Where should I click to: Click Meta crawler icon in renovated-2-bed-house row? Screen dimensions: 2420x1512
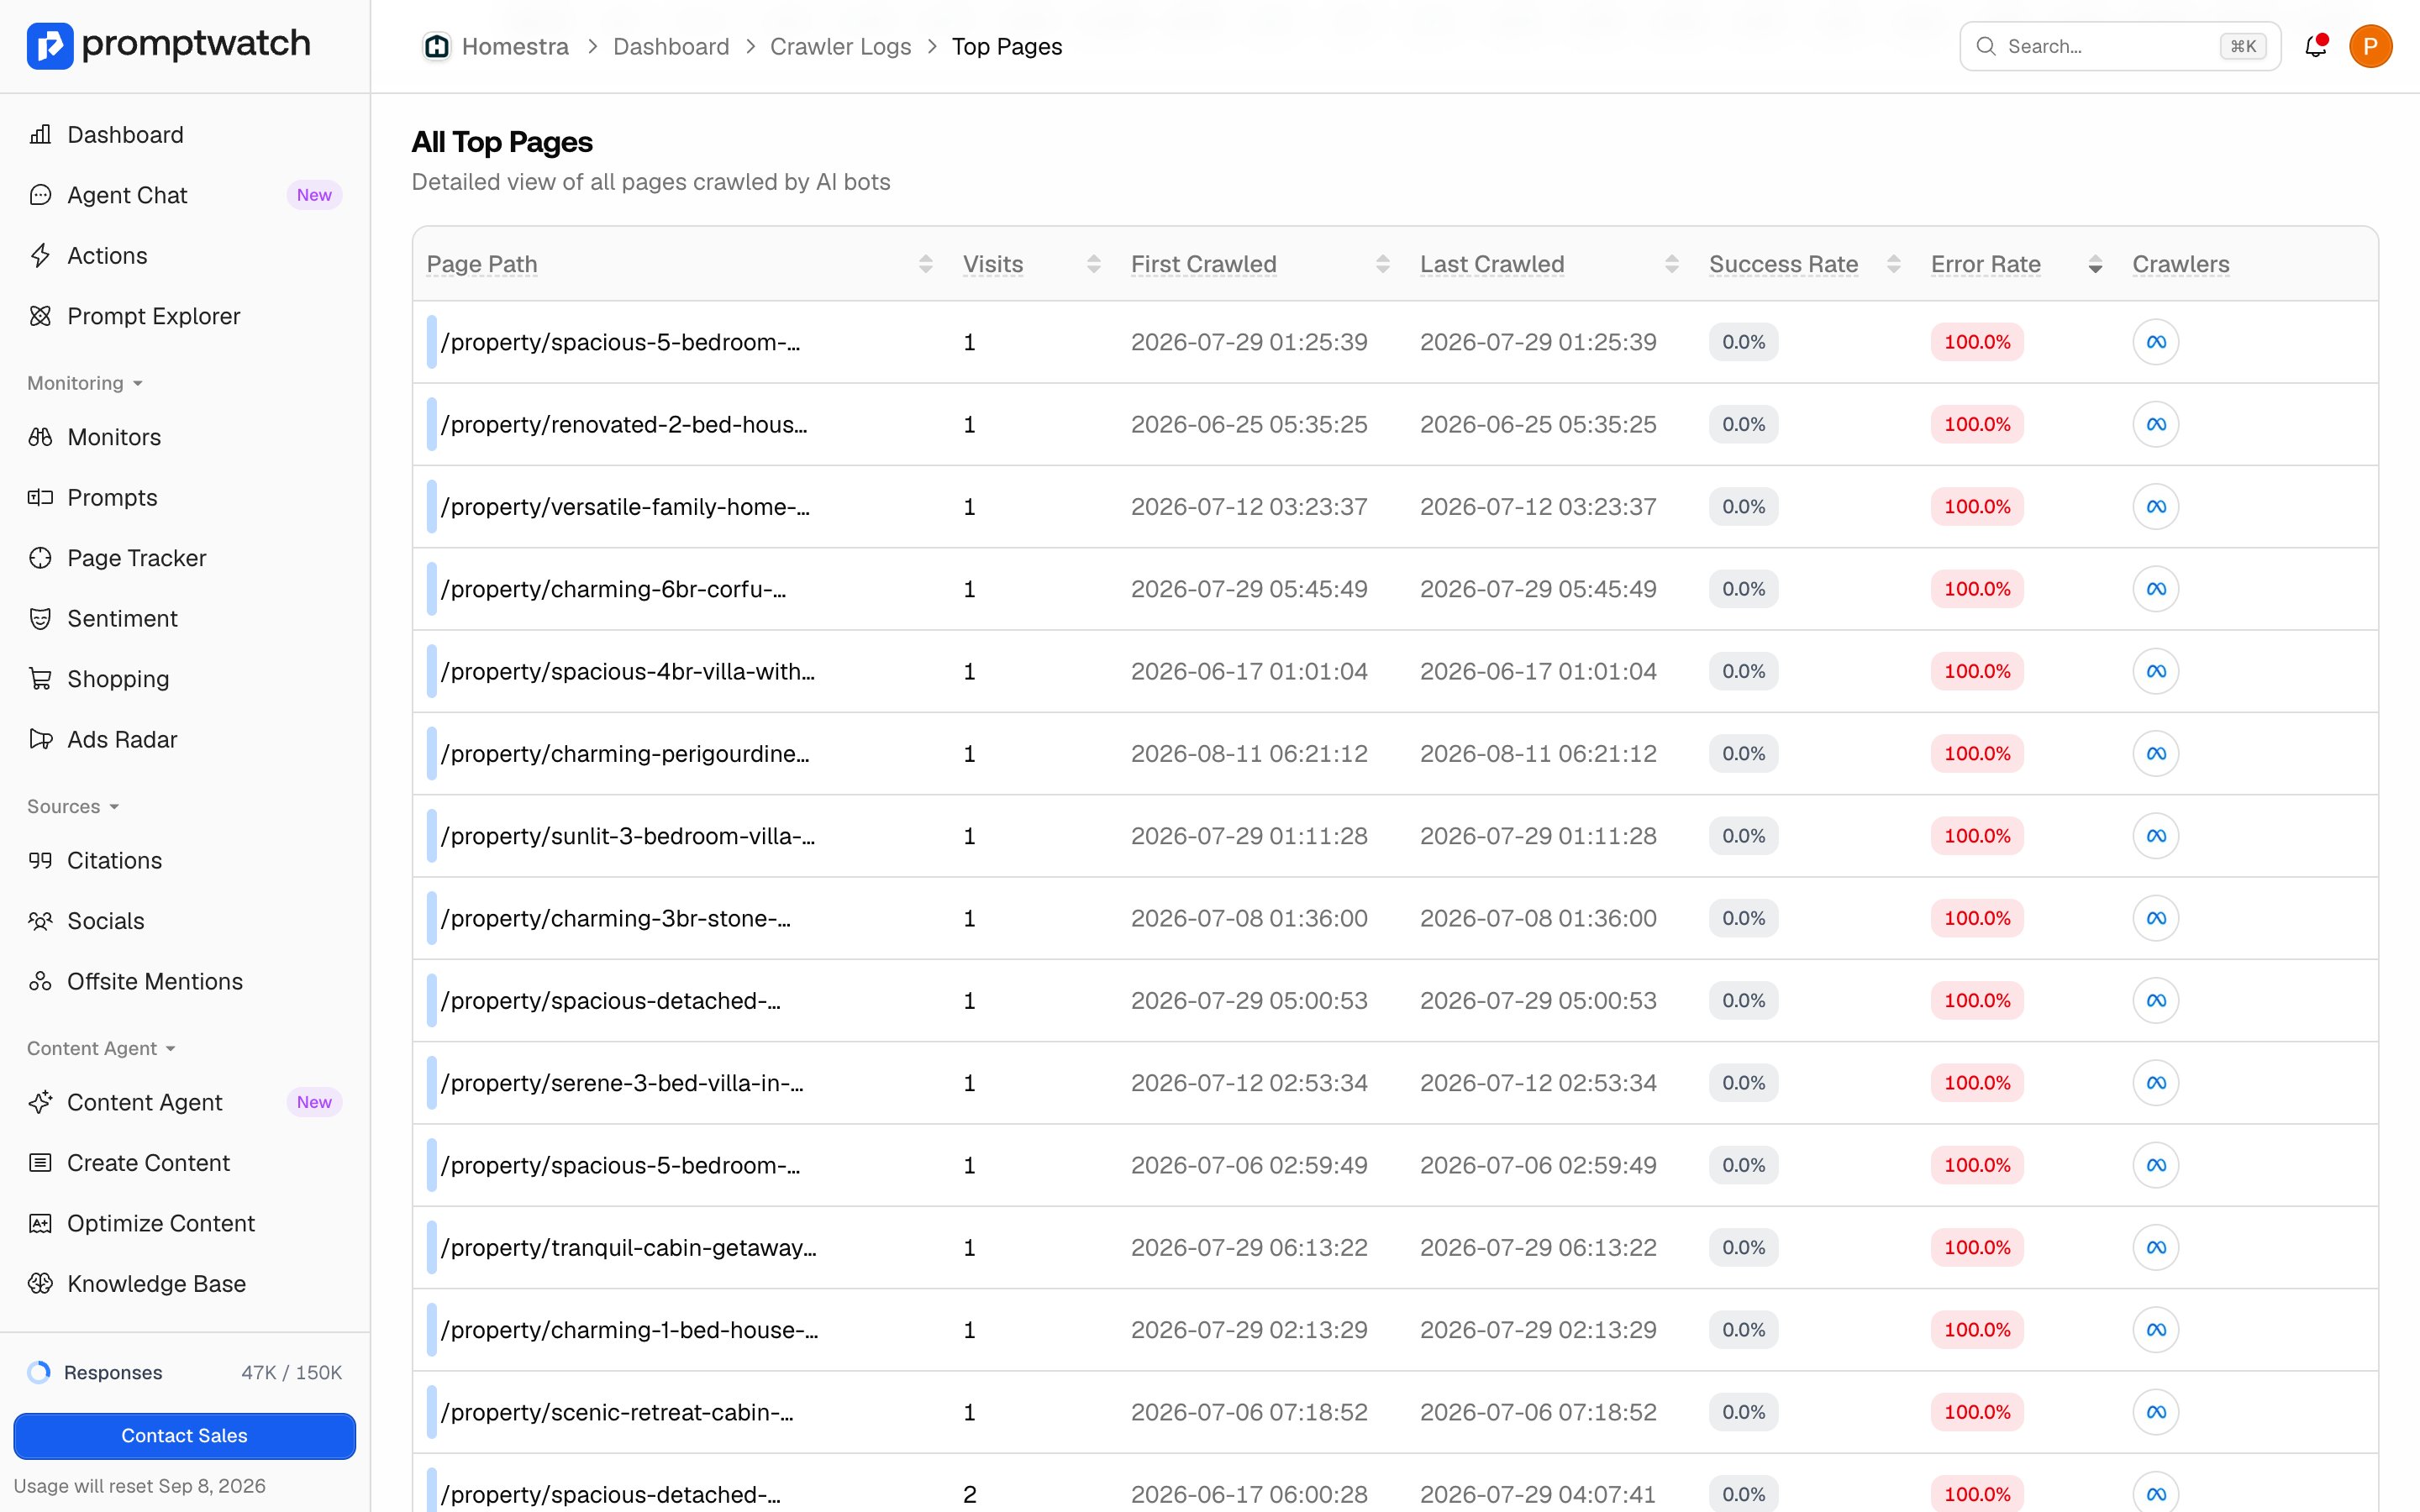click(2155, 424)
